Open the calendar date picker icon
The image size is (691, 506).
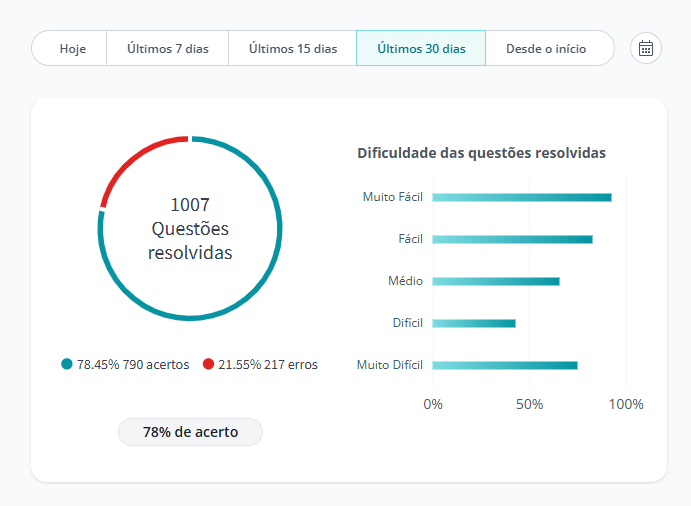click(646, 48)
